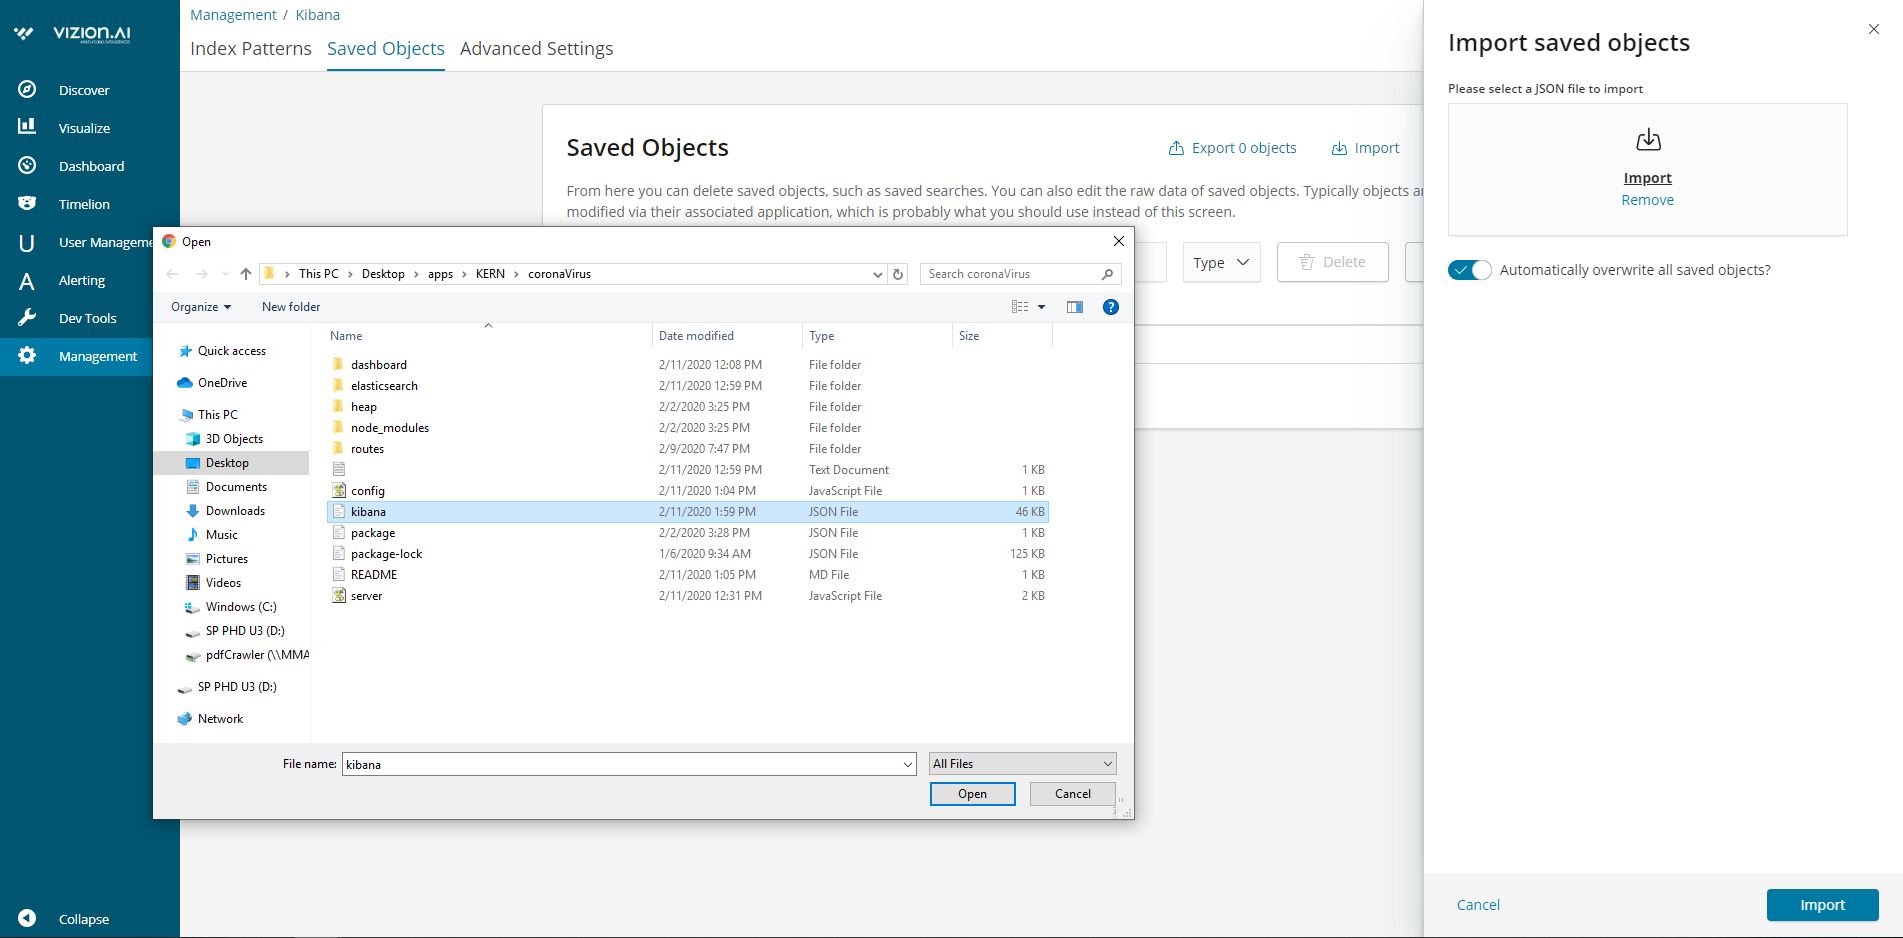Click the blue Import button

1822,905
